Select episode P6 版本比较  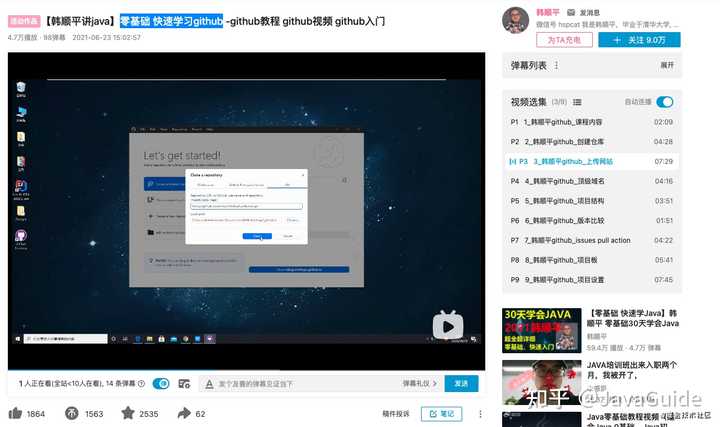[x=591, y=221]
